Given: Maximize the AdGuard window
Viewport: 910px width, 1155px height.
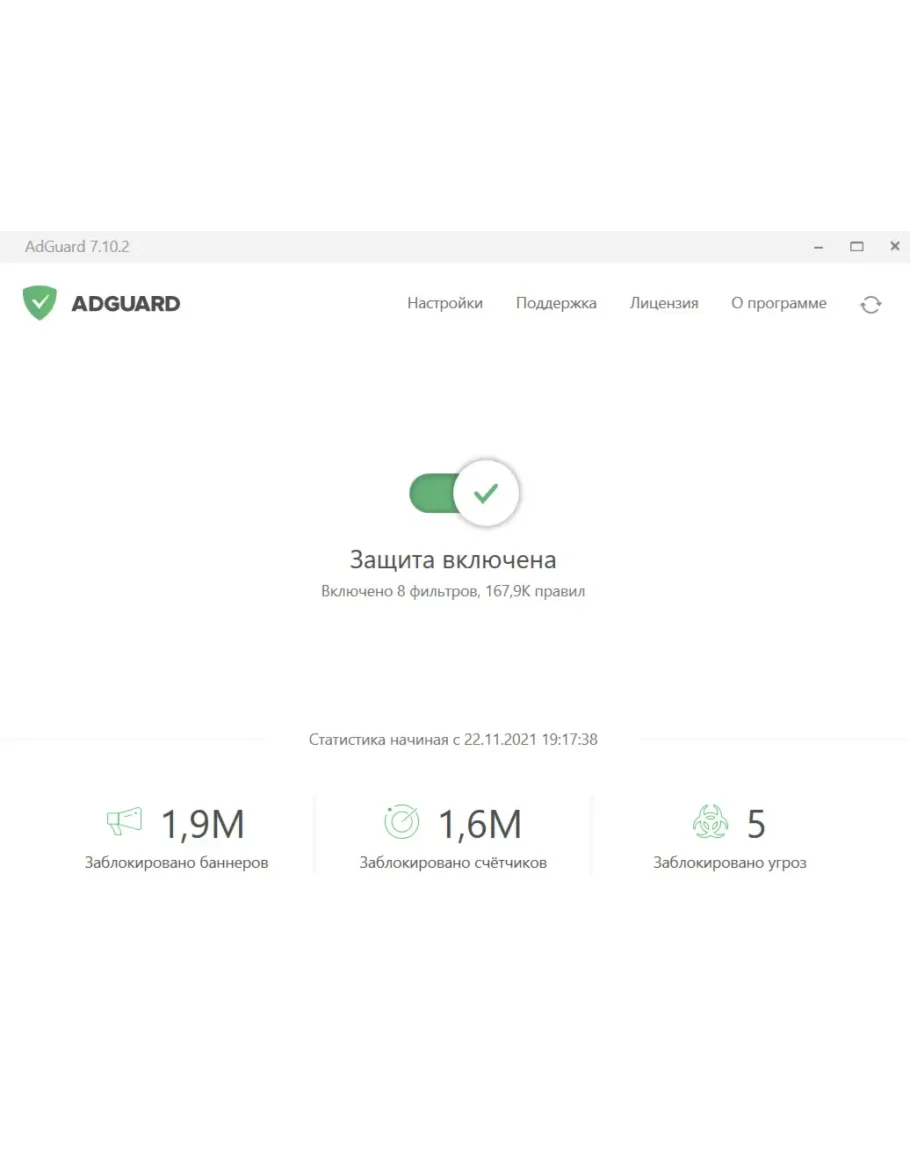Looking at the screenshot, I should tap(856, 247).
